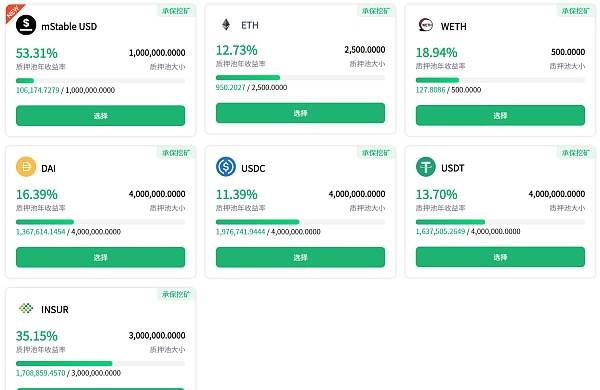
Task: Click the underwriting mining tag on USDC card
Action: [x=376, y=153]
